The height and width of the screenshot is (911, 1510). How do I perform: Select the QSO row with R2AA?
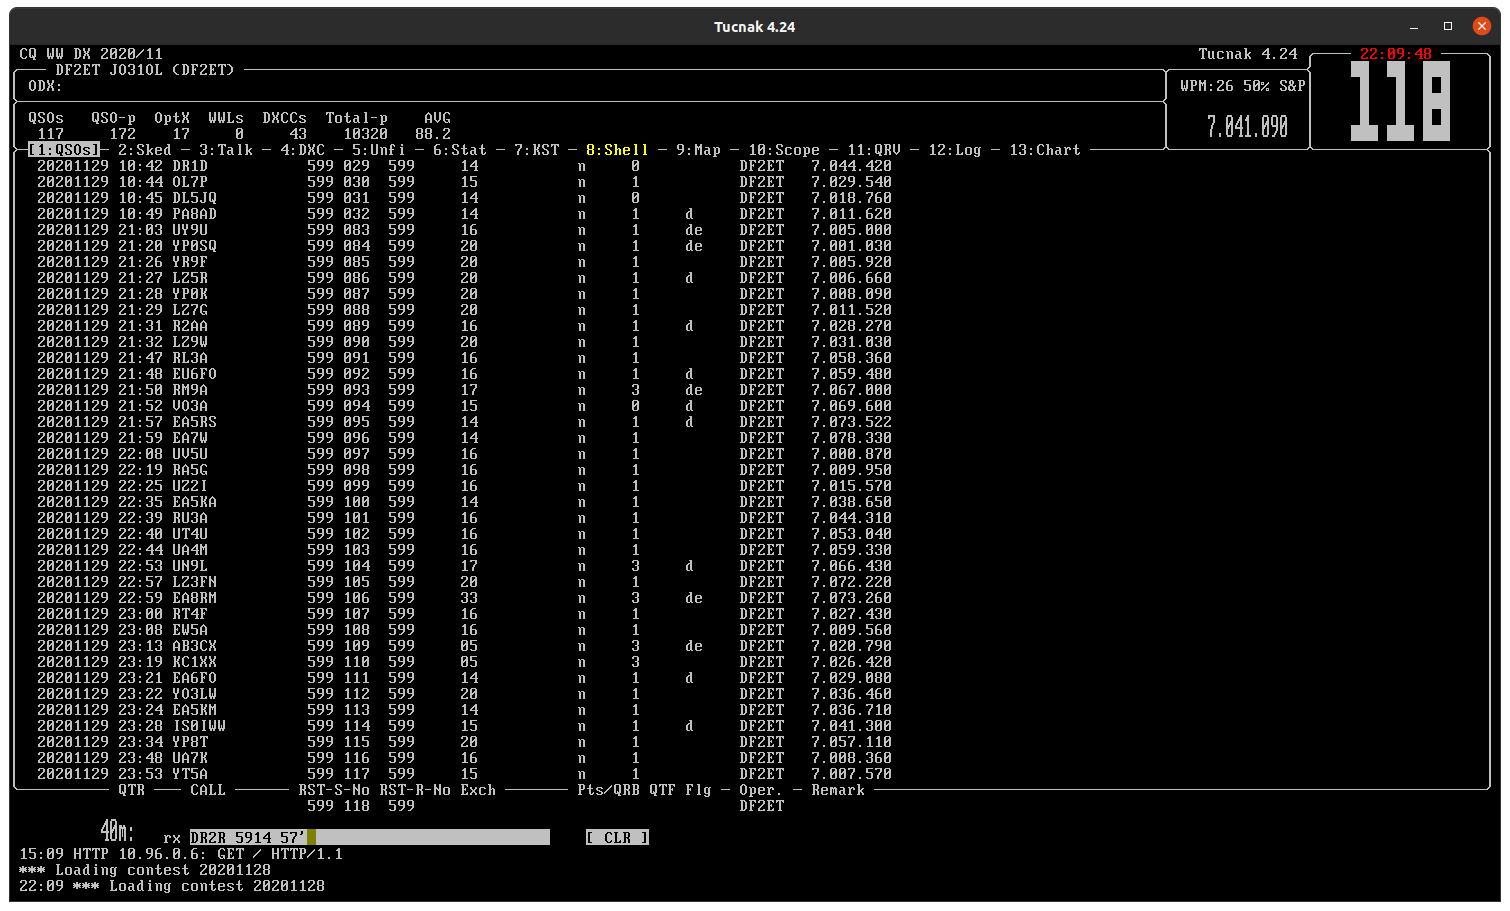coord(464,326)
